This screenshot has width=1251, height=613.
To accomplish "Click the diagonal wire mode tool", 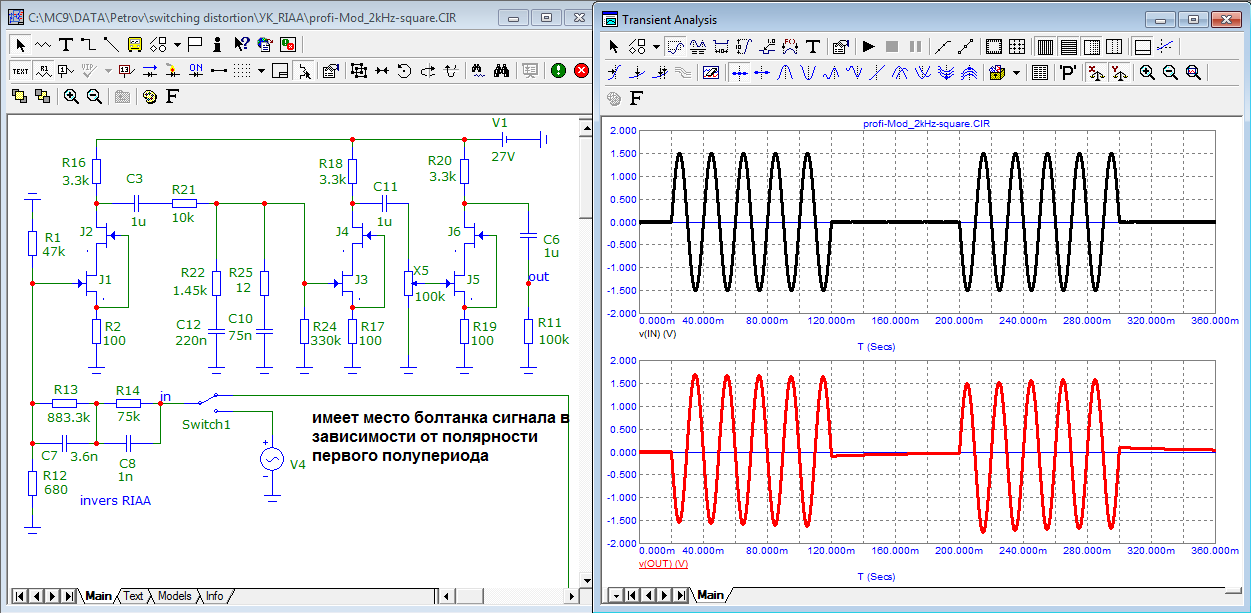I will tap(109, 44).
